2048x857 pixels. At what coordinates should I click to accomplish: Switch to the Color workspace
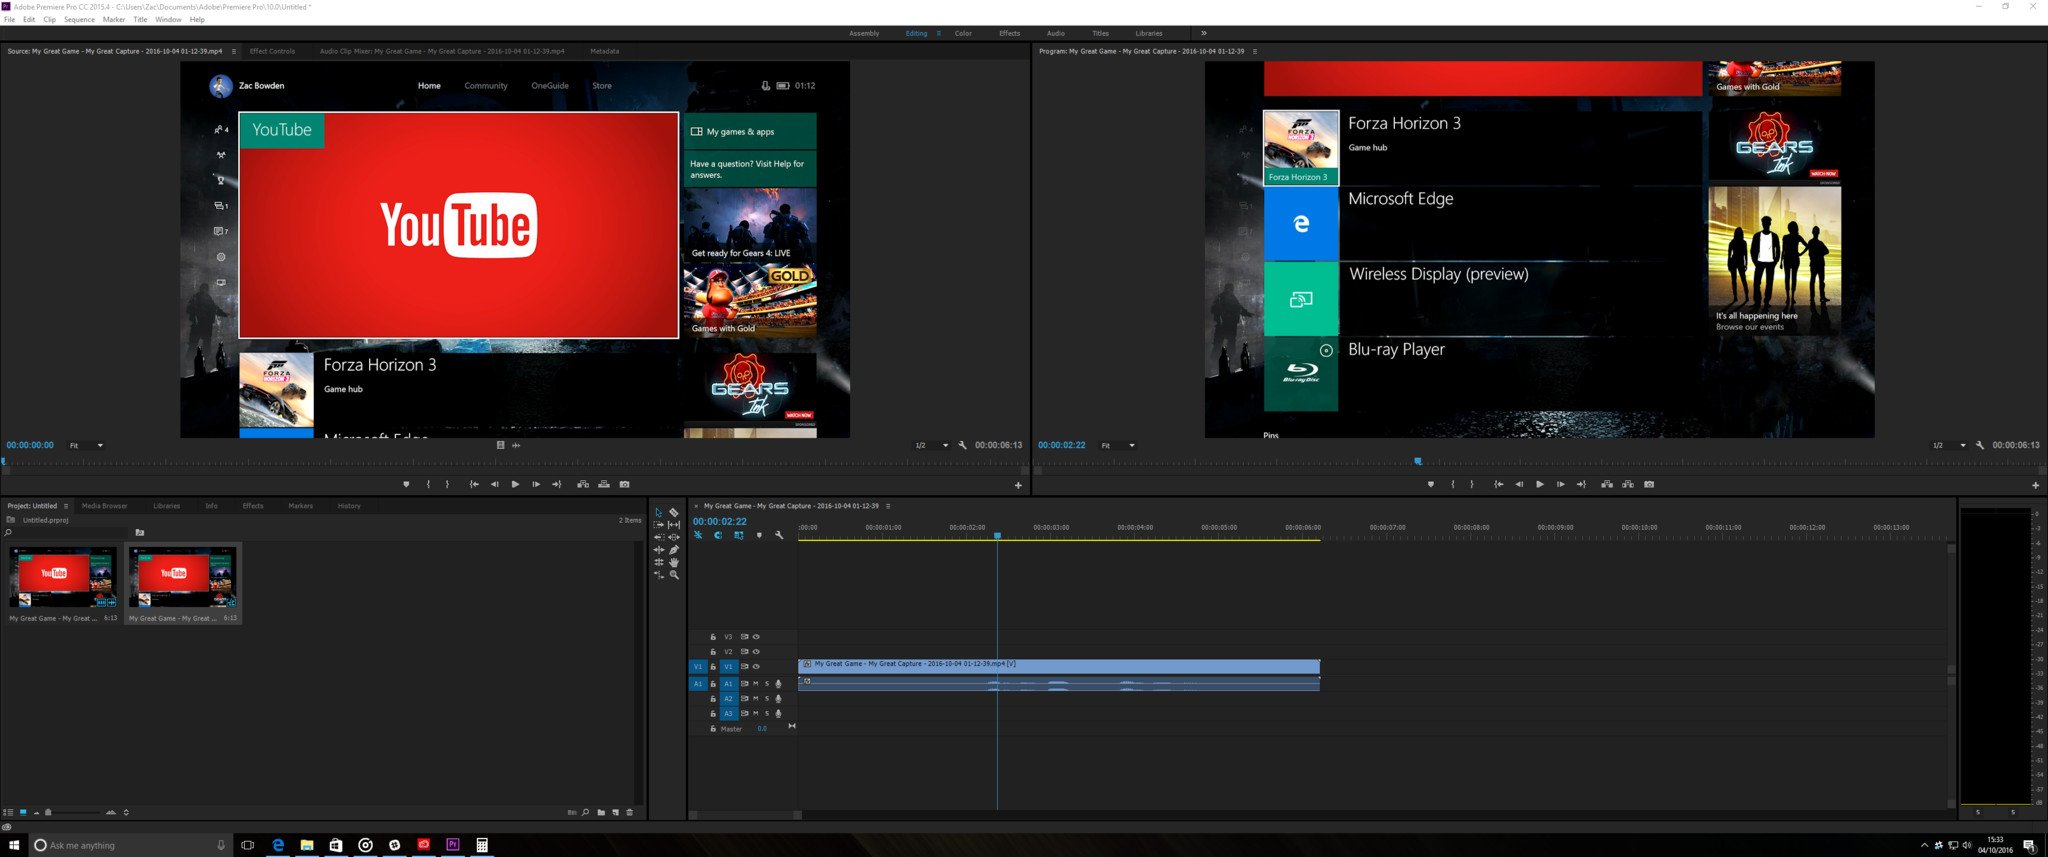coord(963,34)
